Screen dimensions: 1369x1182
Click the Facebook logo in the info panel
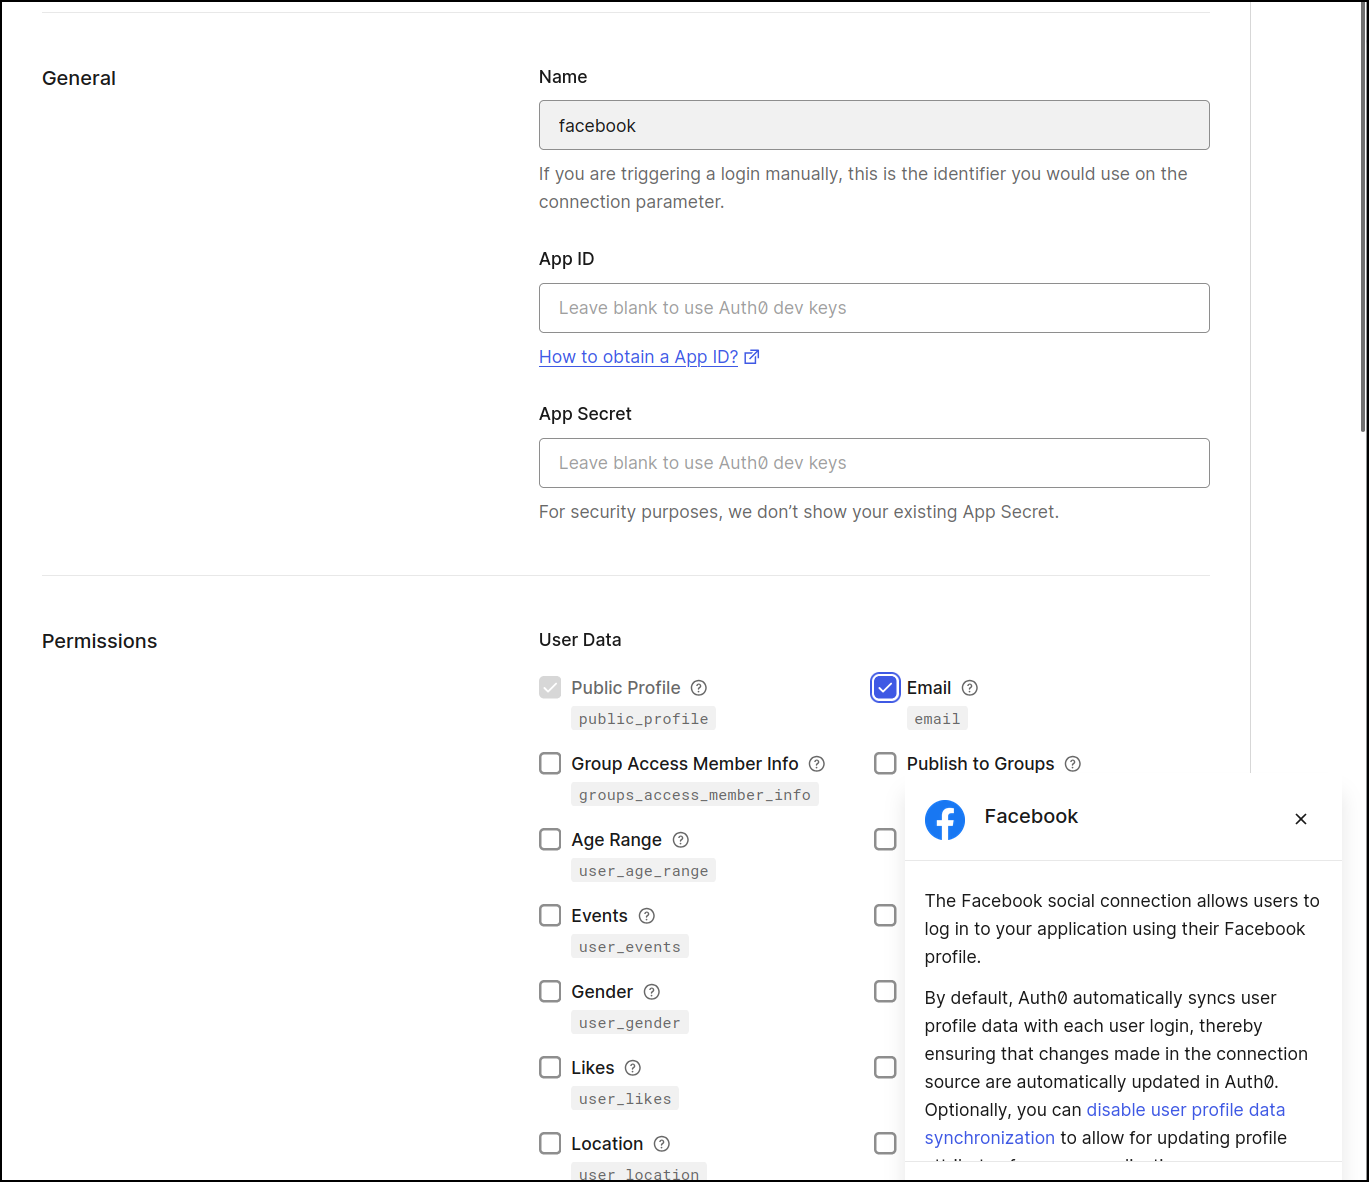(945, 820)
